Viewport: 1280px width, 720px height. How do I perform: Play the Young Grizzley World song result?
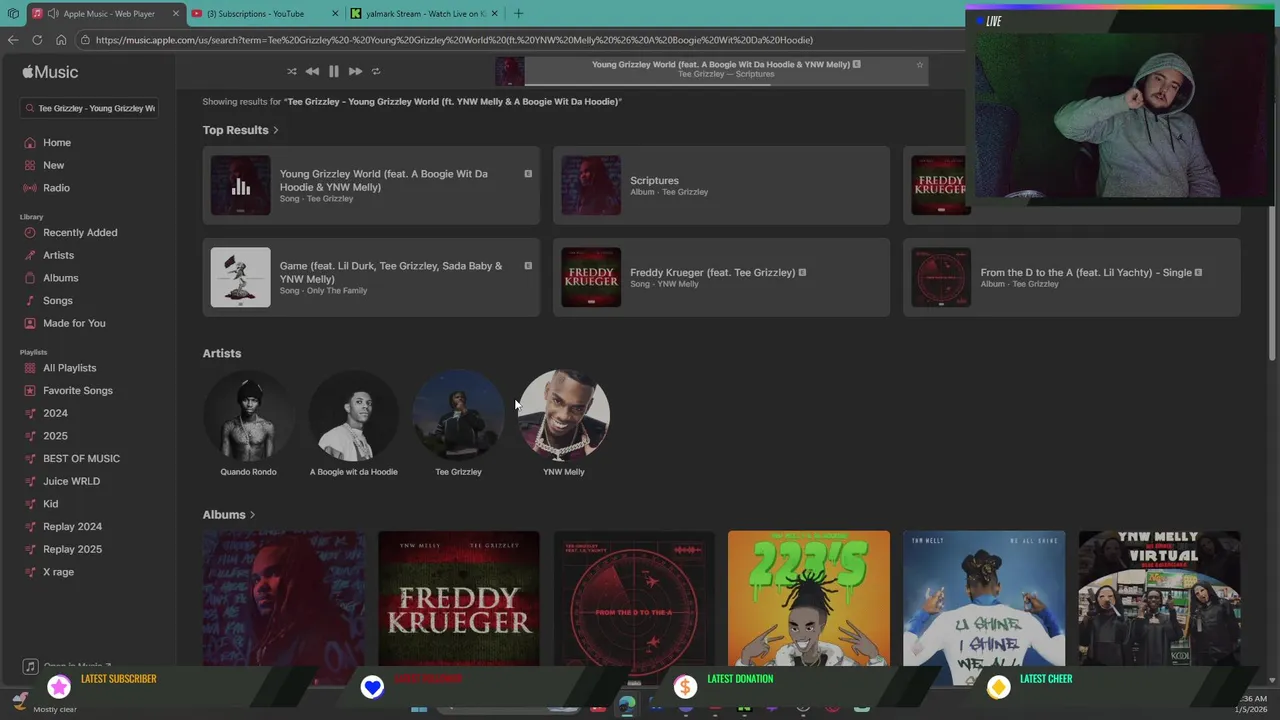point(371,185)
